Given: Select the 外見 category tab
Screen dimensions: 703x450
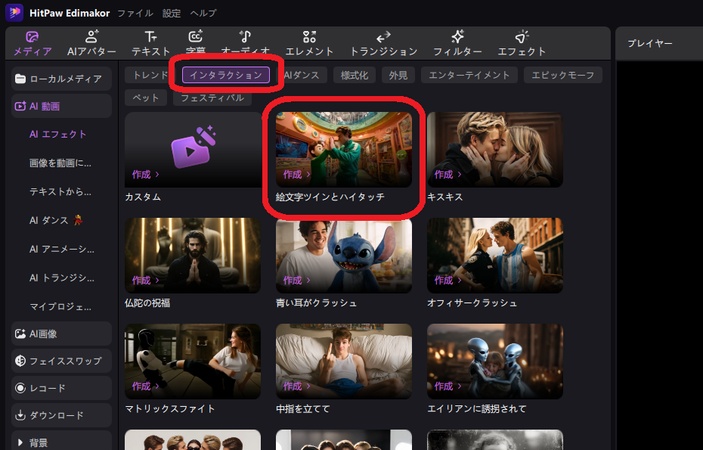Looking at the screenshot, I should (x=398, y=75).
